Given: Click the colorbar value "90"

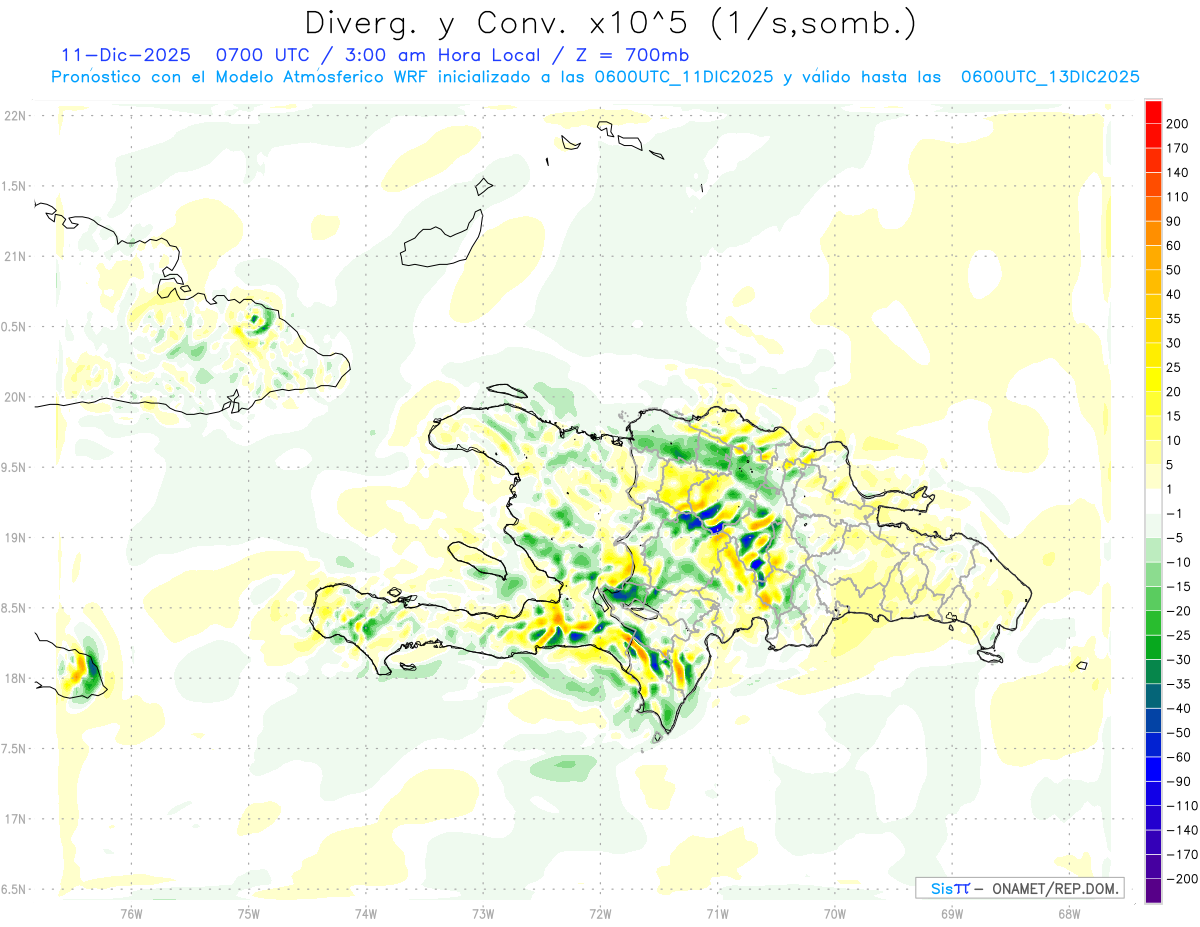Looking at the screenshot, I should click(1173, 221).
